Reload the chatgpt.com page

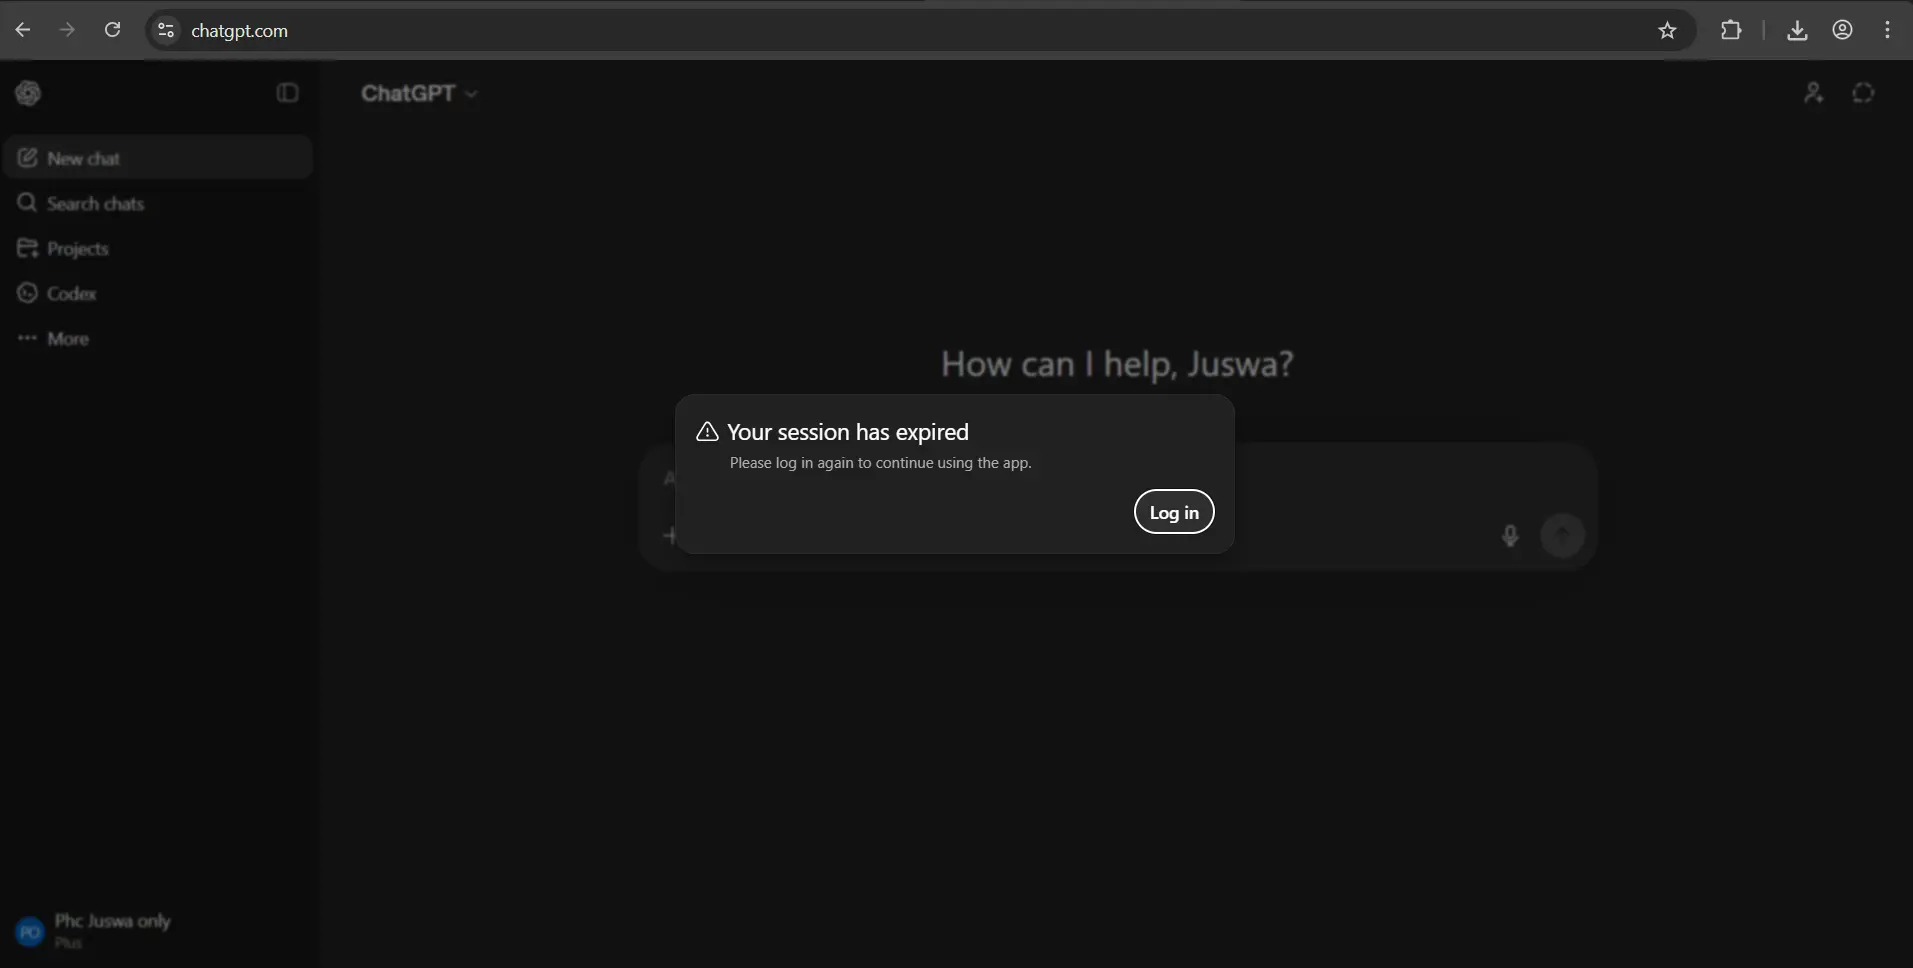tap(112, 30)
